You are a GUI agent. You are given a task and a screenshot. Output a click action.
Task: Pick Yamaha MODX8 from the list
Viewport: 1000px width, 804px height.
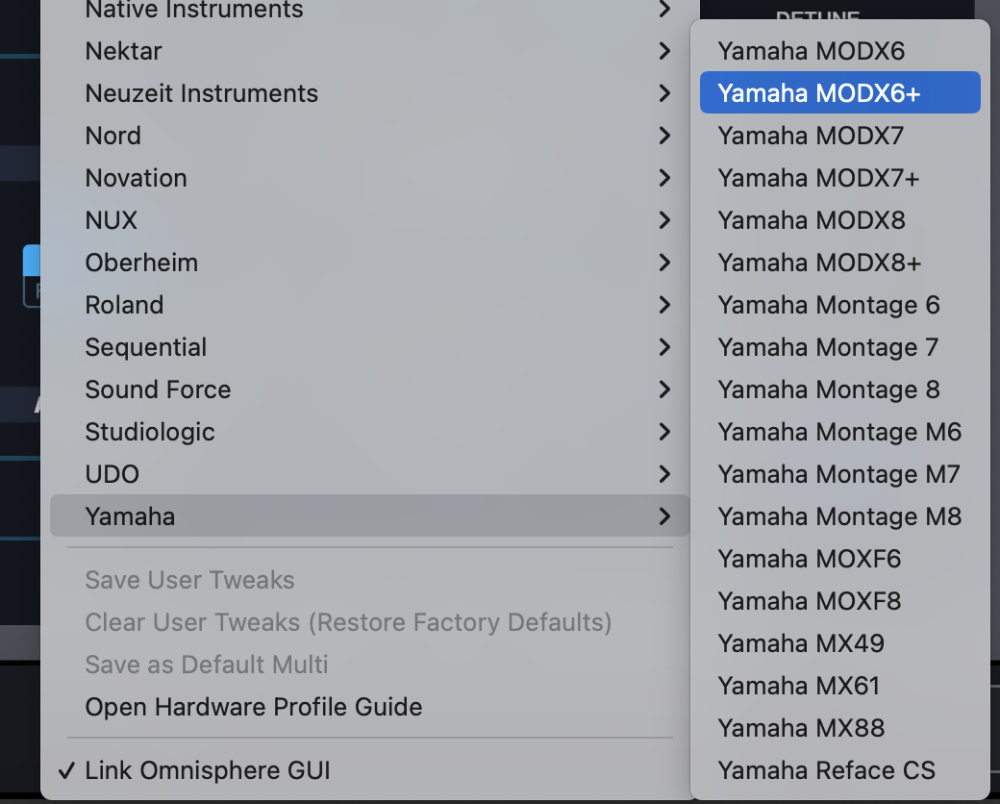811,220
